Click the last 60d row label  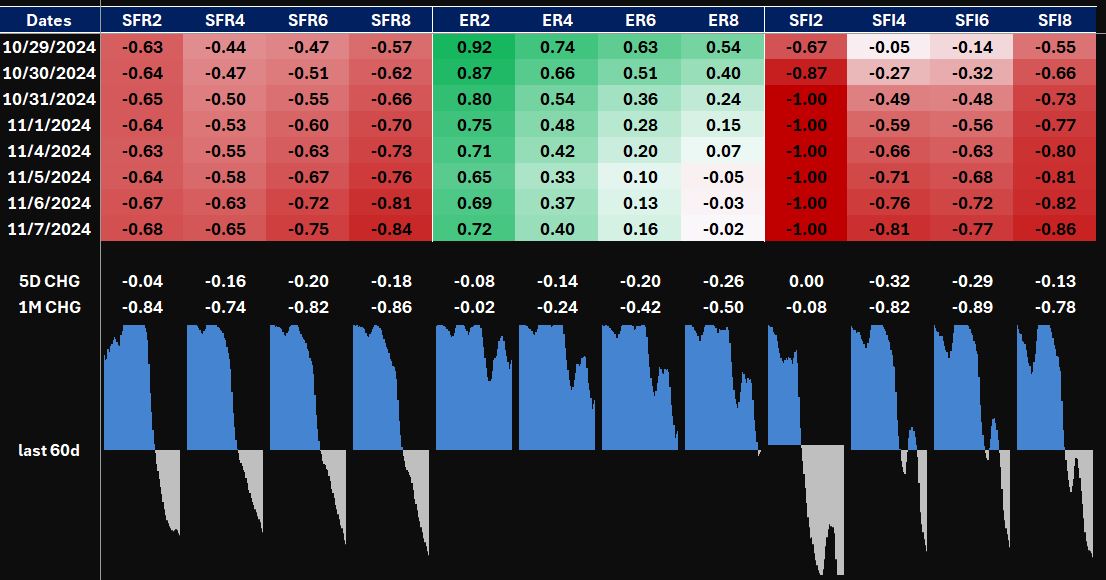click(x=49, y=450)
